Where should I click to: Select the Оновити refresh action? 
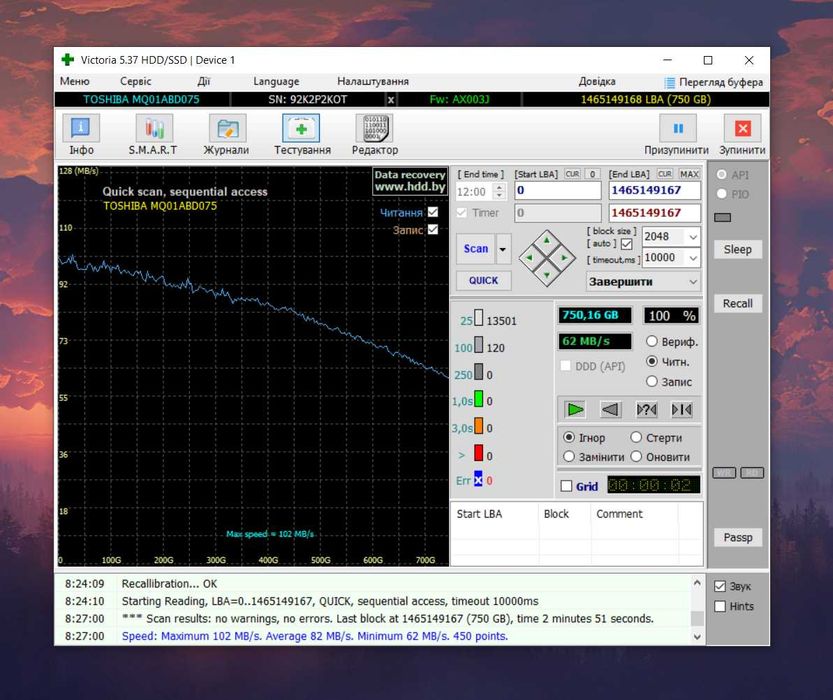click(x=636, y=457)
